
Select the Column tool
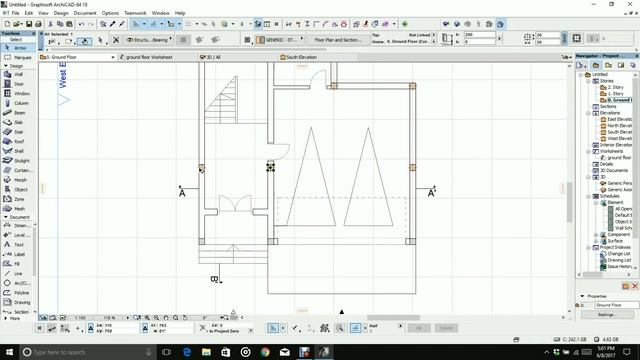[18, 103]
